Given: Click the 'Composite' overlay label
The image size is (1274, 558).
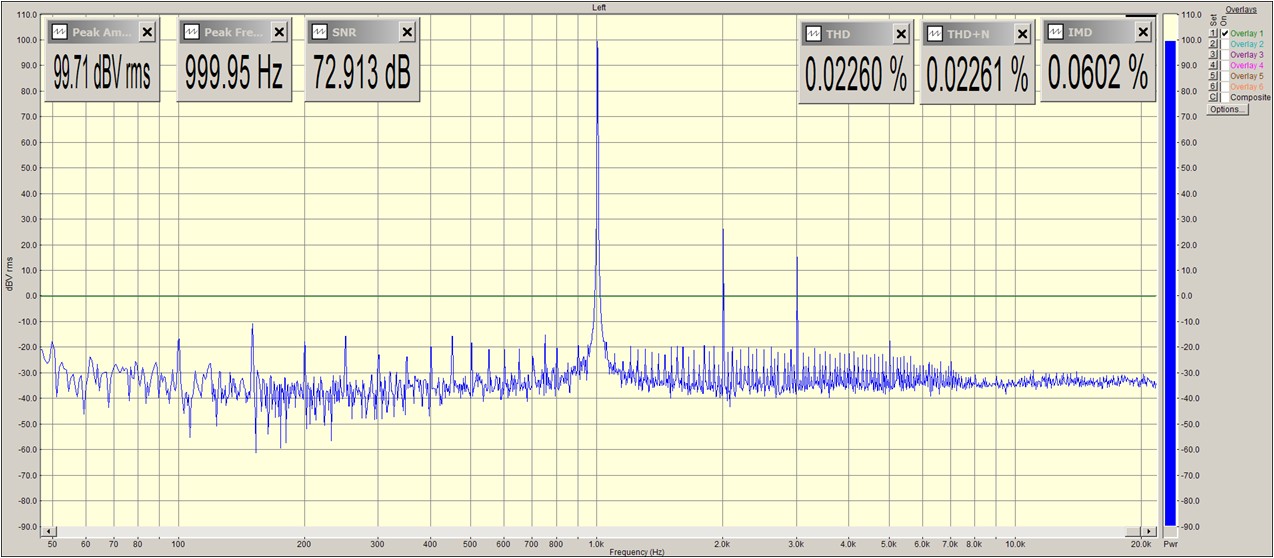Looking at the screenshot, I should (1251, 97).
